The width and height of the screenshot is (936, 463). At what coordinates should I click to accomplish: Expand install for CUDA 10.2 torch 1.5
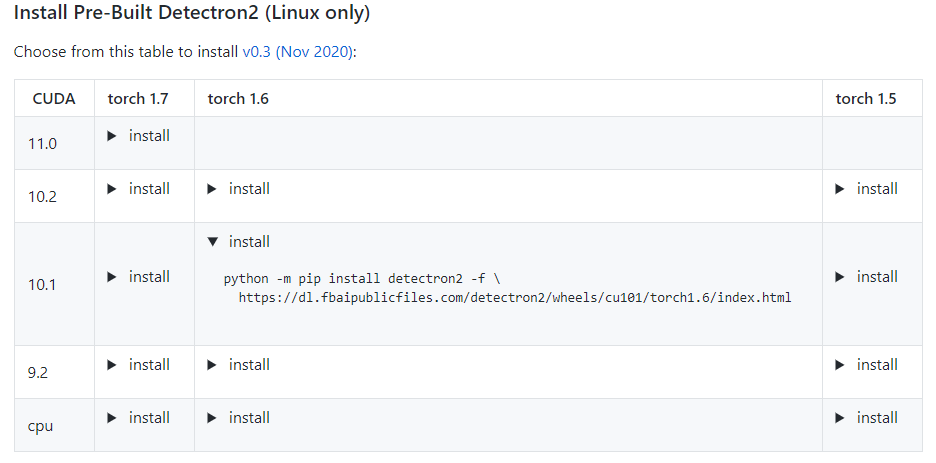(866, 189)
